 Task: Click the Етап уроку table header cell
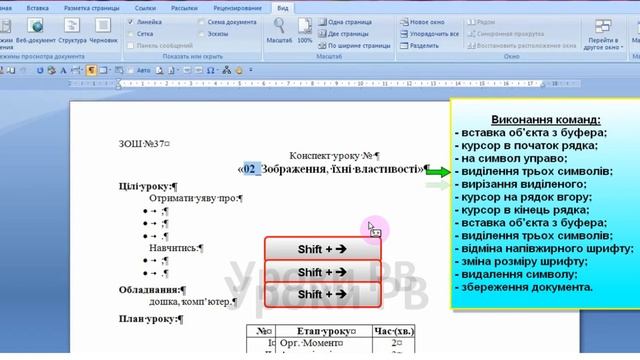(324, 331)
